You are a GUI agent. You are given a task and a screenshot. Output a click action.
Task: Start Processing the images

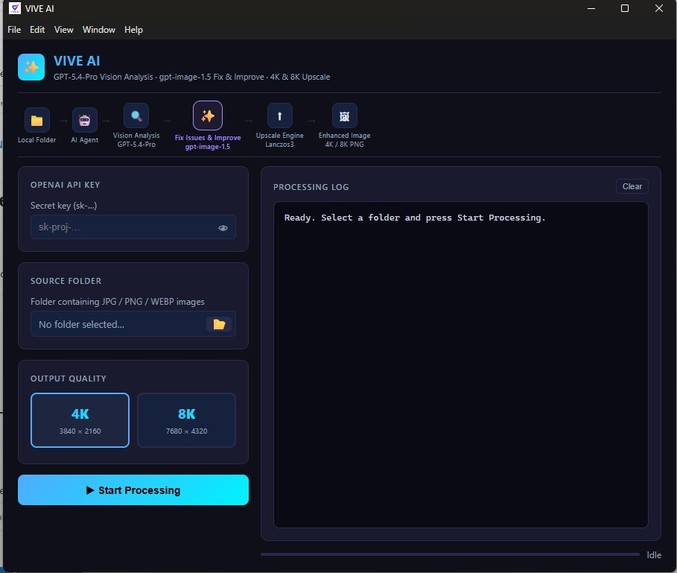point(133,490)
